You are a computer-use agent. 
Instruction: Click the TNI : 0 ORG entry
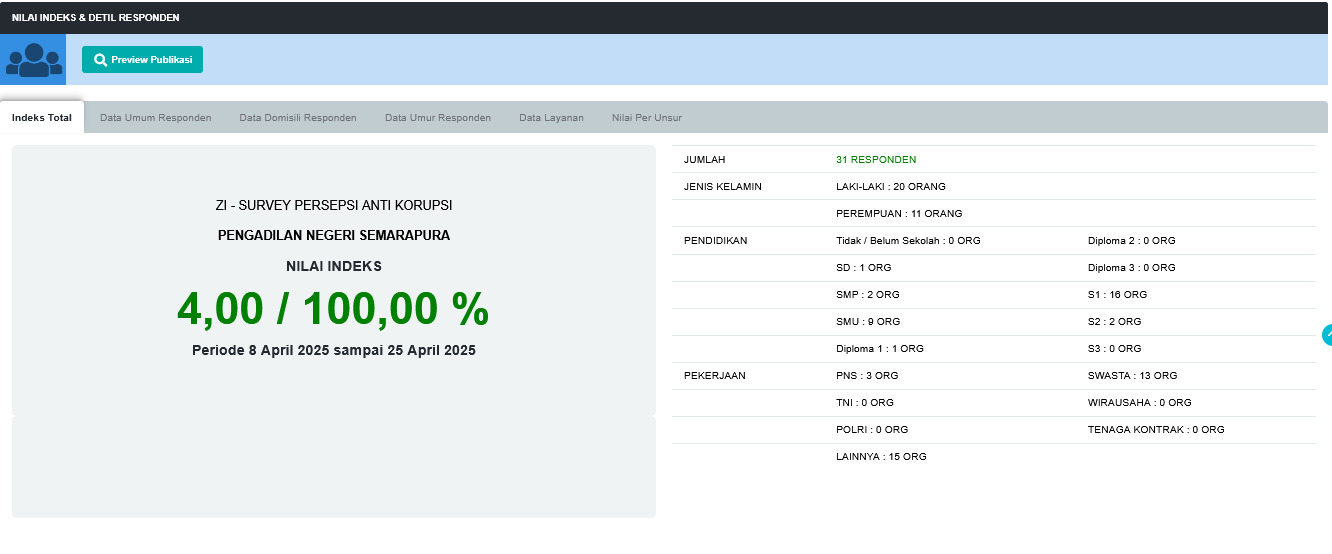pyautogui.click(x=865, y=403)
